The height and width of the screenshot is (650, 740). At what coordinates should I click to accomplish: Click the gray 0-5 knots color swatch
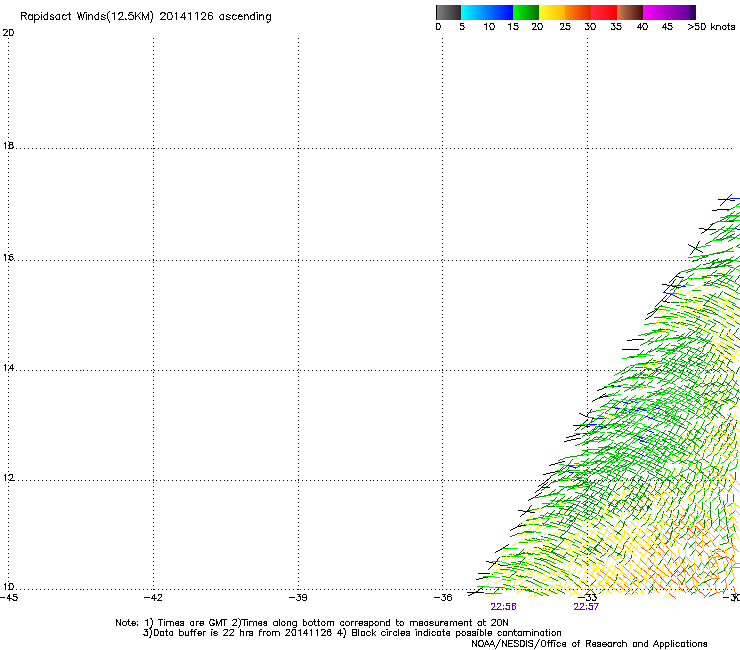click(448, 12)
